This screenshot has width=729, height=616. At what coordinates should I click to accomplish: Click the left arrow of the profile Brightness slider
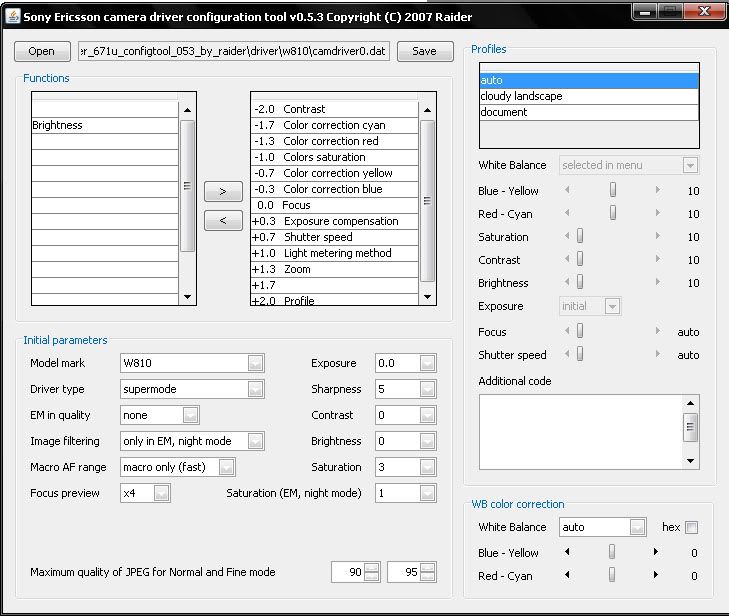pyautogui.click(x=567, y=282)
